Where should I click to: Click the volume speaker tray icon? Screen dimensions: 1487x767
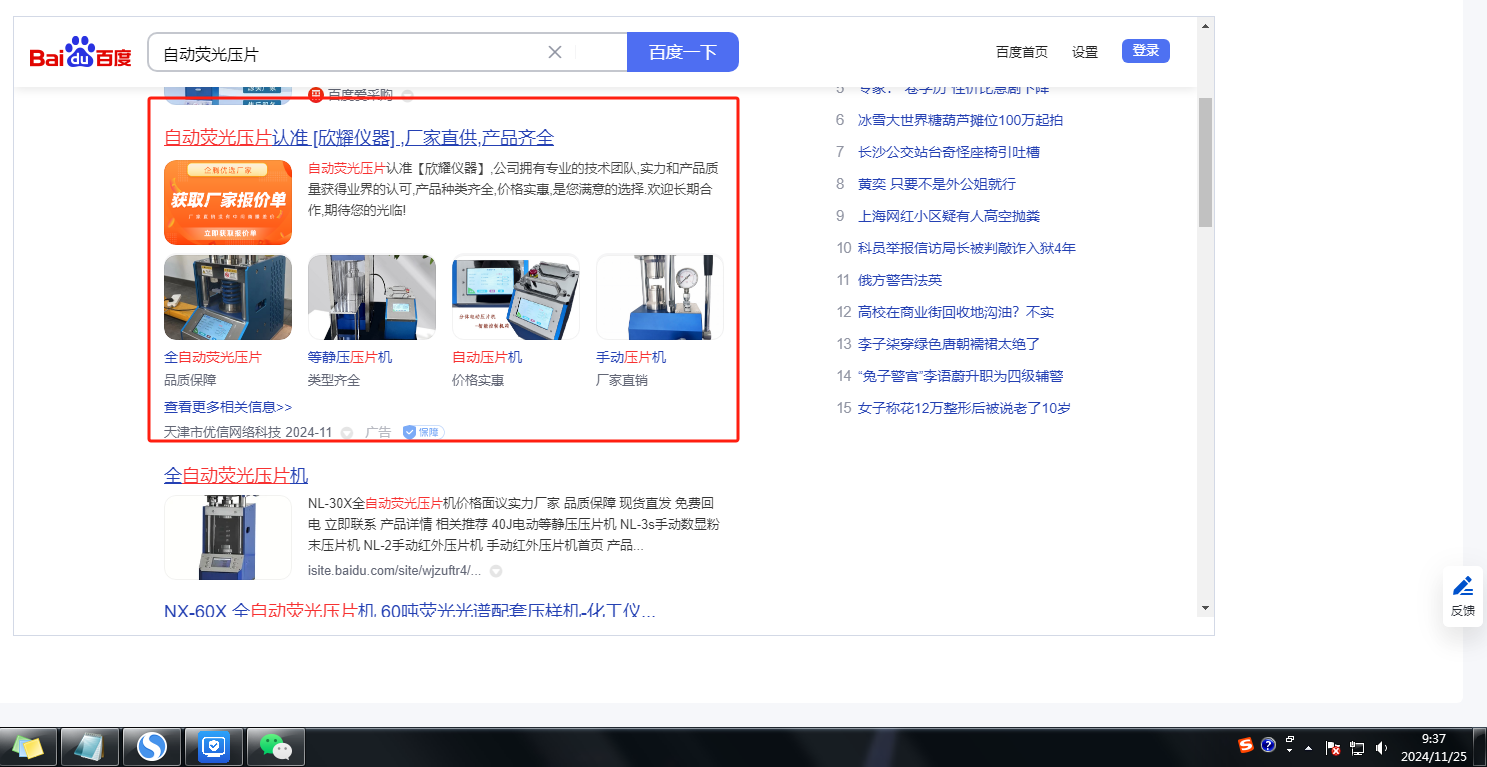[x=1382, y=747]
